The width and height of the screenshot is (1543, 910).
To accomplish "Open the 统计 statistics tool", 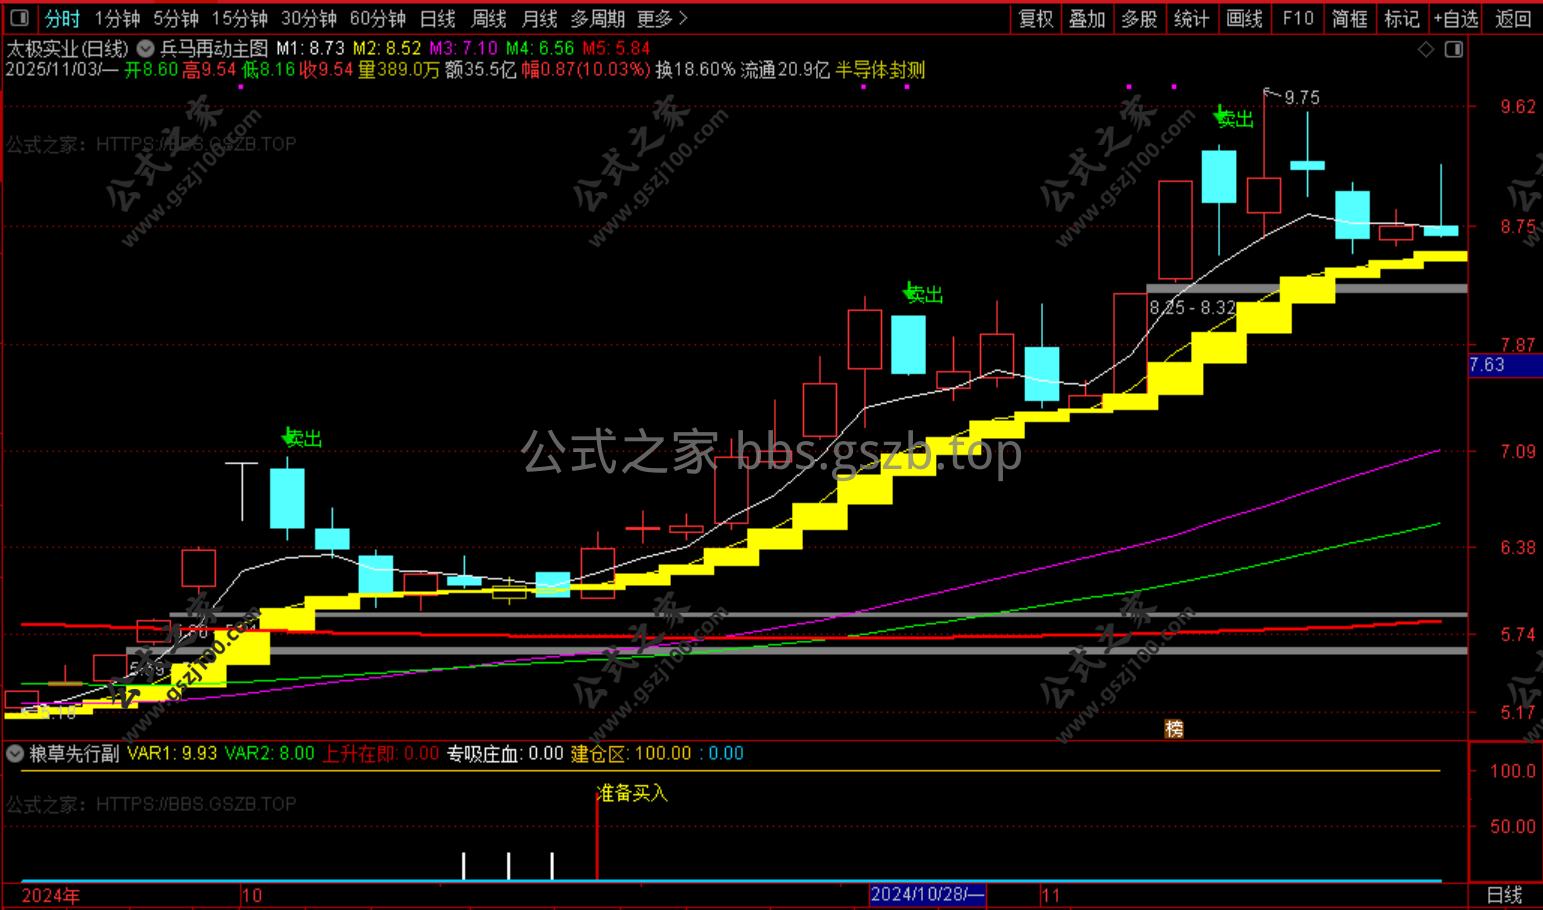I will pyautogui.click(x=1192, y=18).
